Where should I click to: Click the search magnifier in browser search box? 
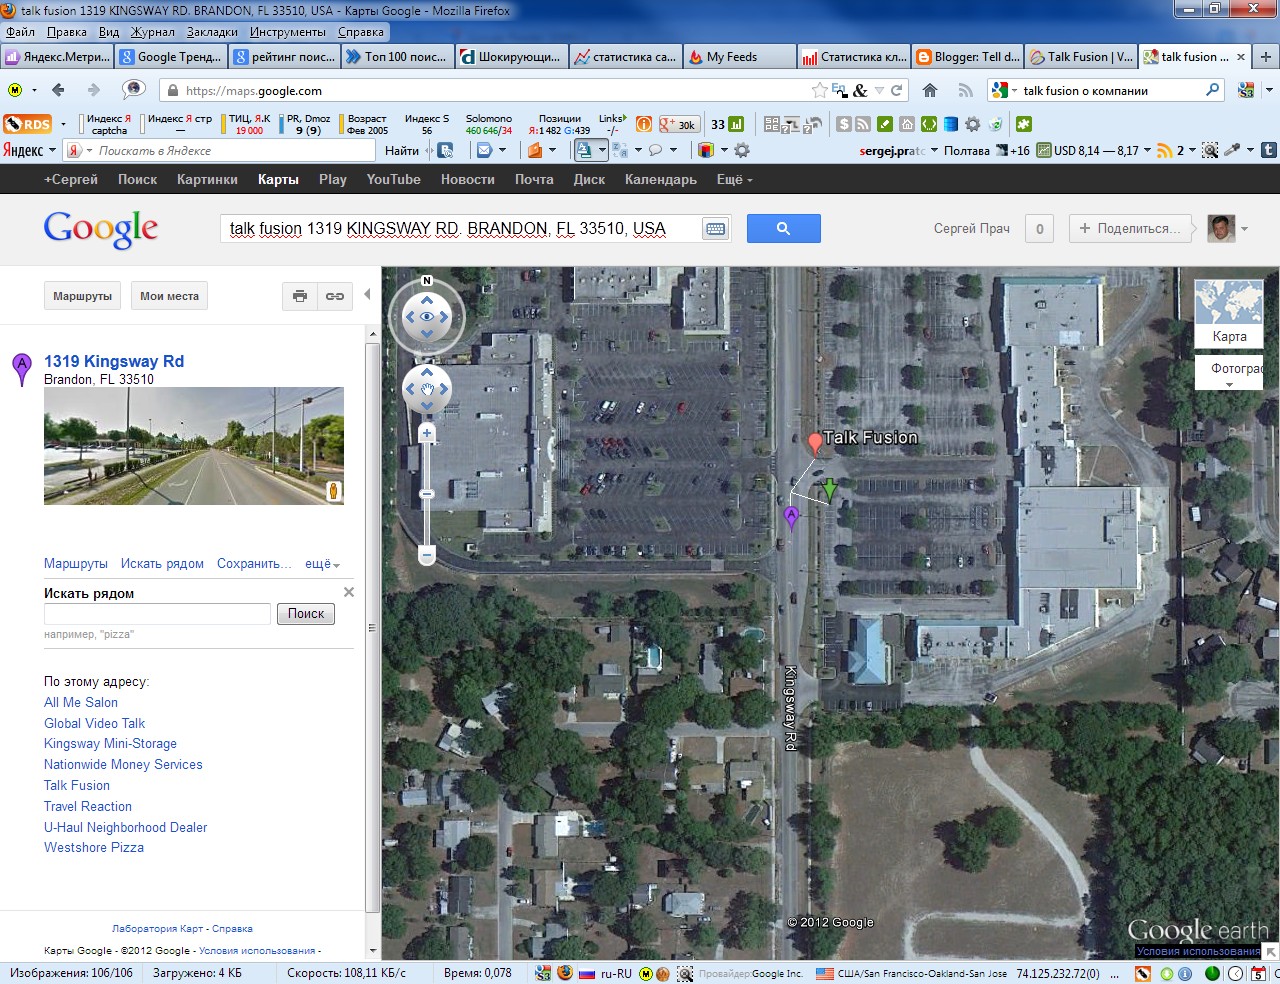(x=1213, y=90)
